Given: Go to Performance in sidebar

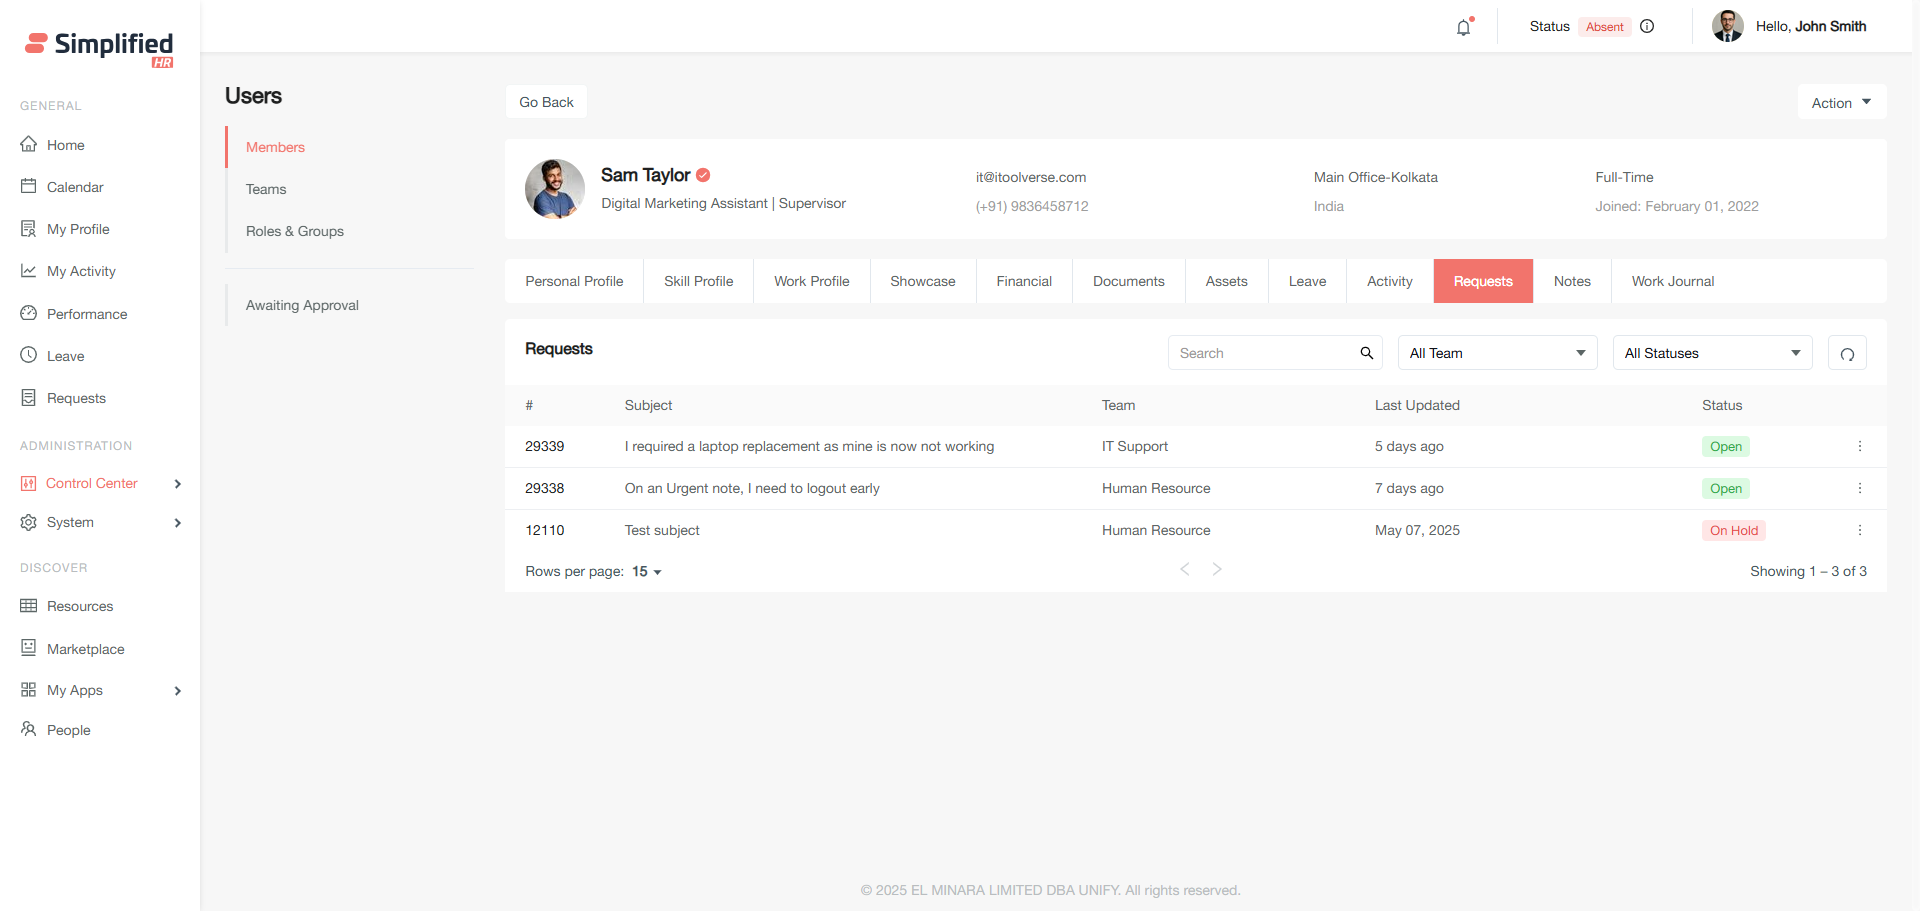Looking at the screenshot, I should tap(87, 314).
